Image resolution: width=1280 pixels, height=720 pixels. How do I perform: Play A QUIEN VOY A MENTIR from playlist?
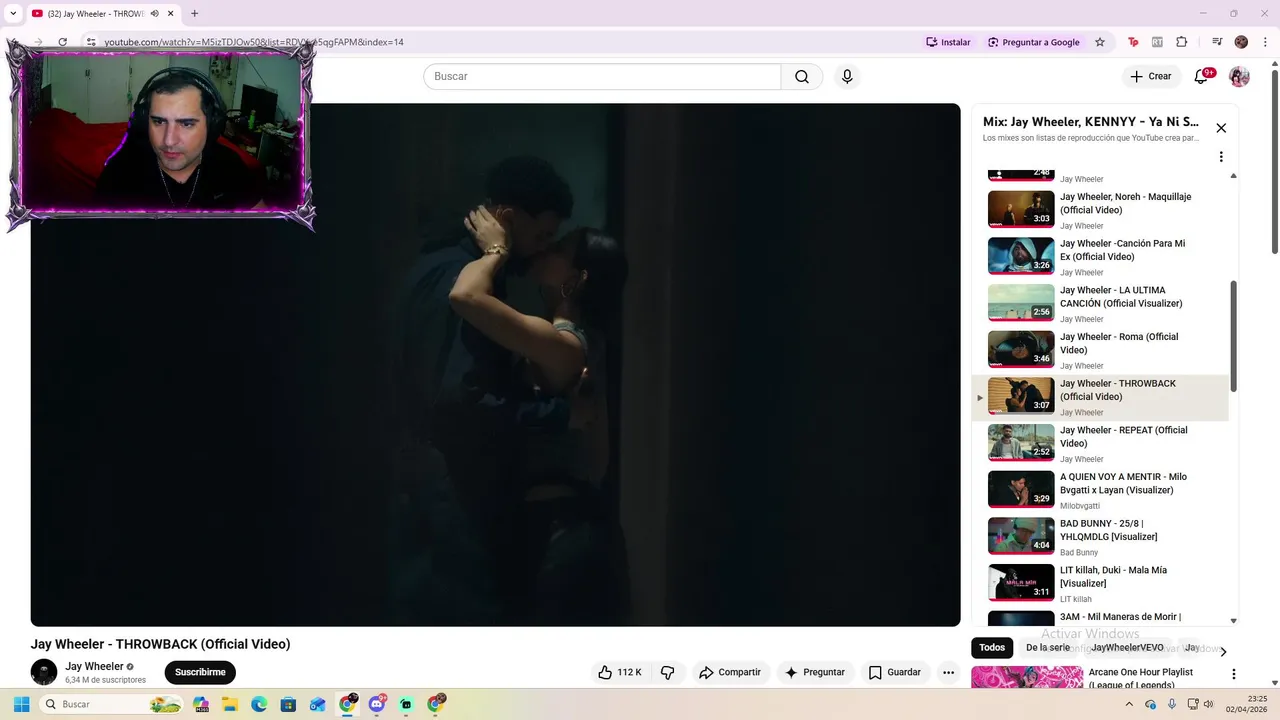(1100, 491)
